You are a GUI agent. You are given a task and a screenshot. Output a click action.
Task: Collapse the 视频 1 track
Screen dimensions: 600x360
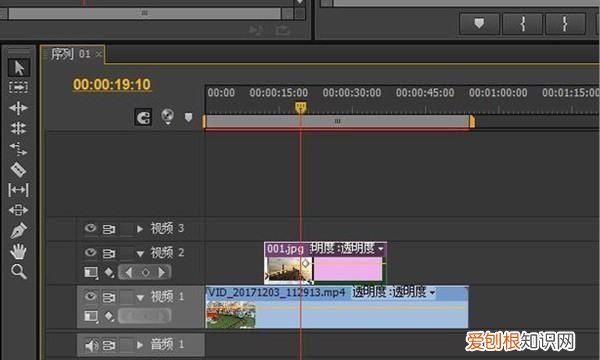pos(140,297)
